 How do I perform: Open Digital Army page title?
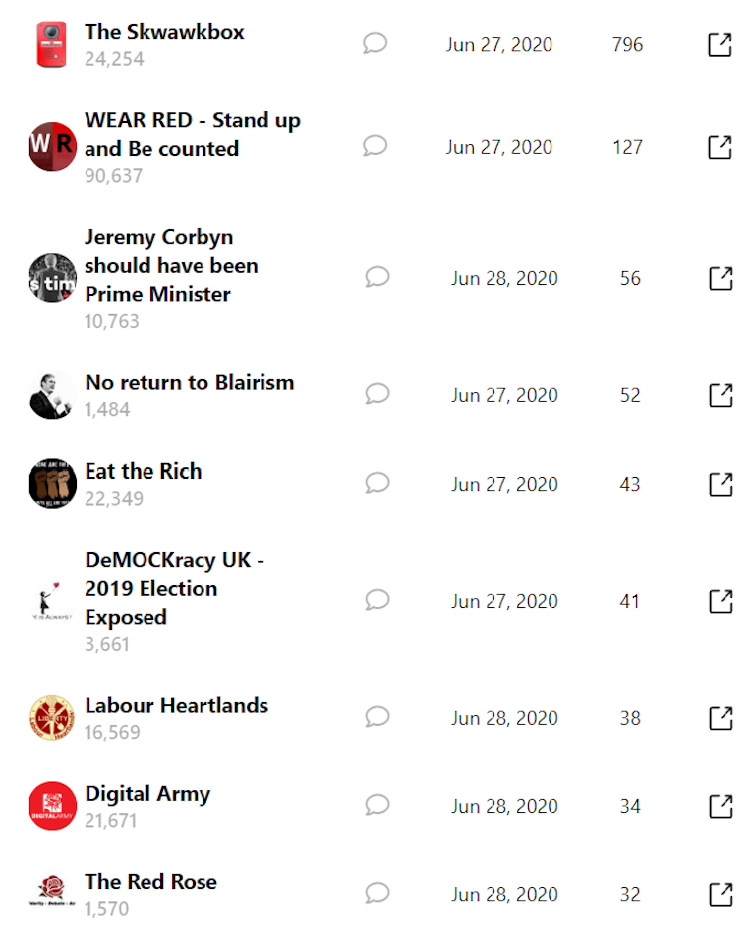pyautogui.click(x=147, y=794)
